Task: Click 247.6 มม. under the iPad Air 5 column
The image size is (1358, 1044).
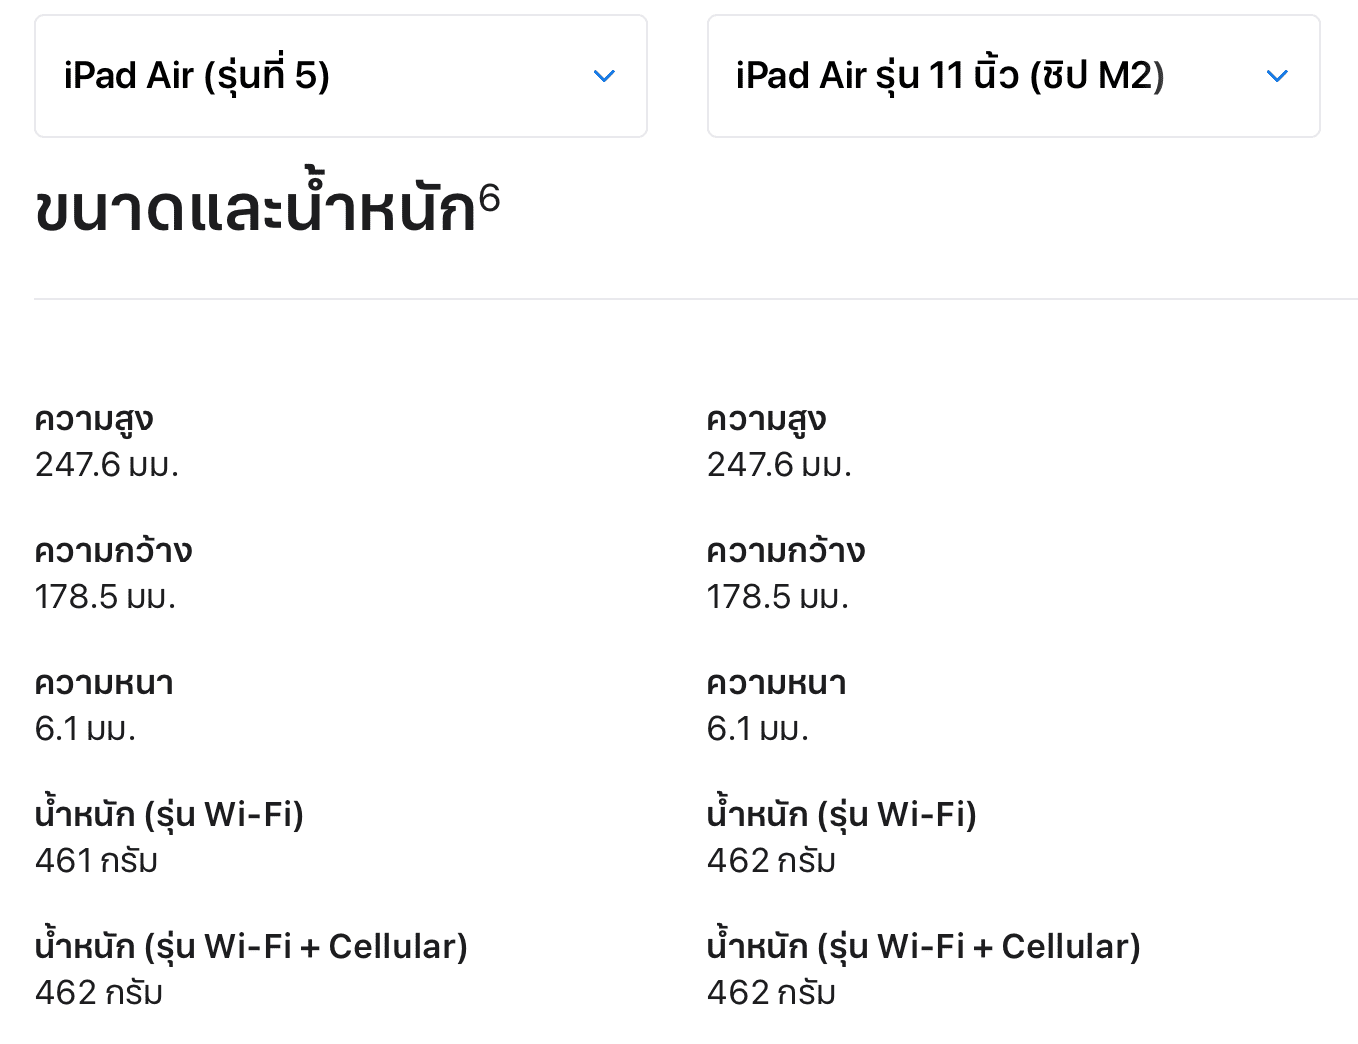Action: [x=107, y=465]
